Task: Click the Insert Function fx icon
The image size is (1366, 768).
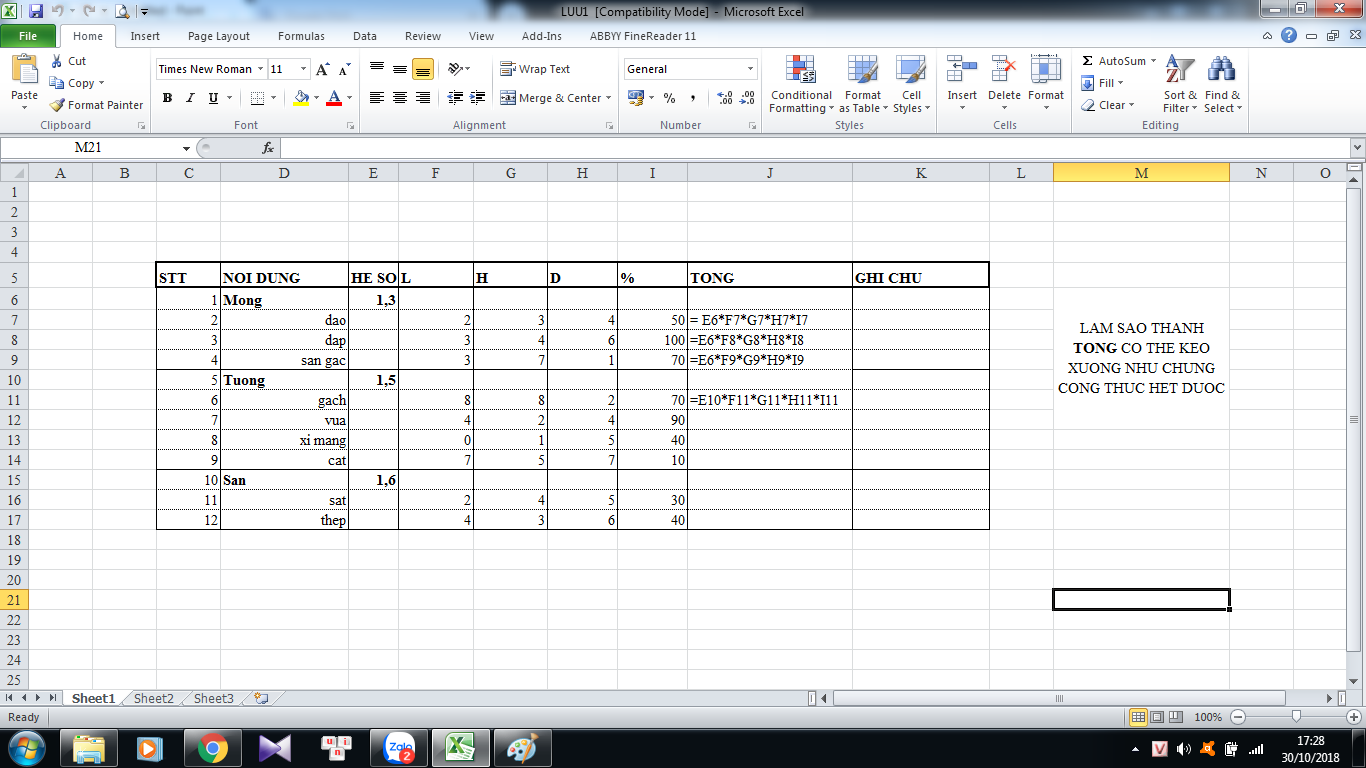Action: point(268,148)
